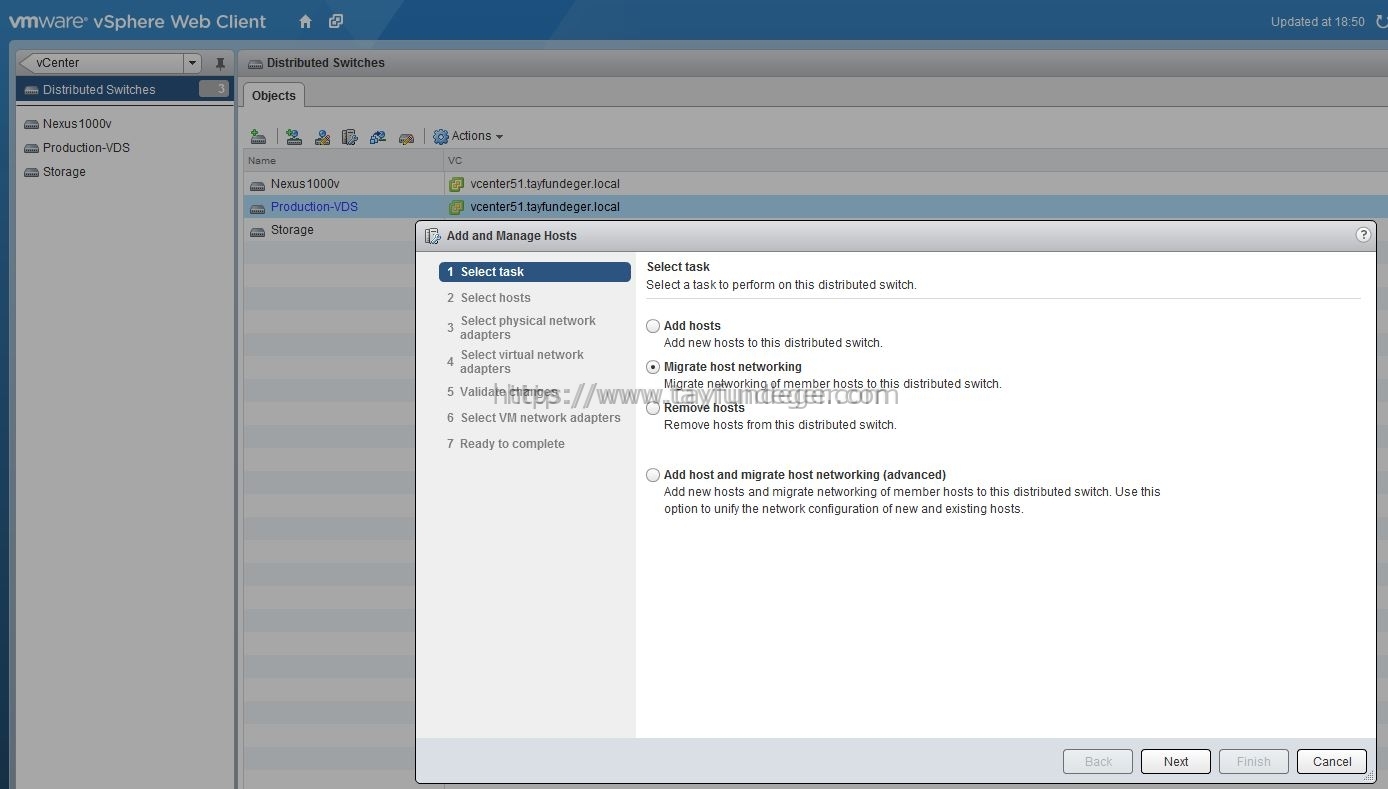Click the add and manage hosts icon
Image resolution: width=1388 pixels, height=789 pixels.
tap(349, 136)
